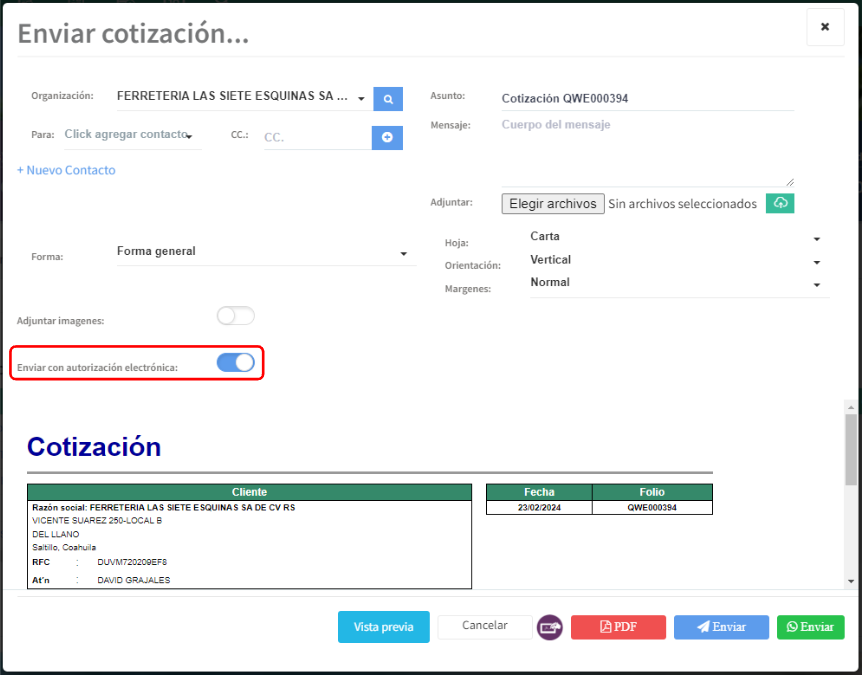862x675 pixels.
Task: Open the Margenes Normal dropdown
Action: pos(675,283)
